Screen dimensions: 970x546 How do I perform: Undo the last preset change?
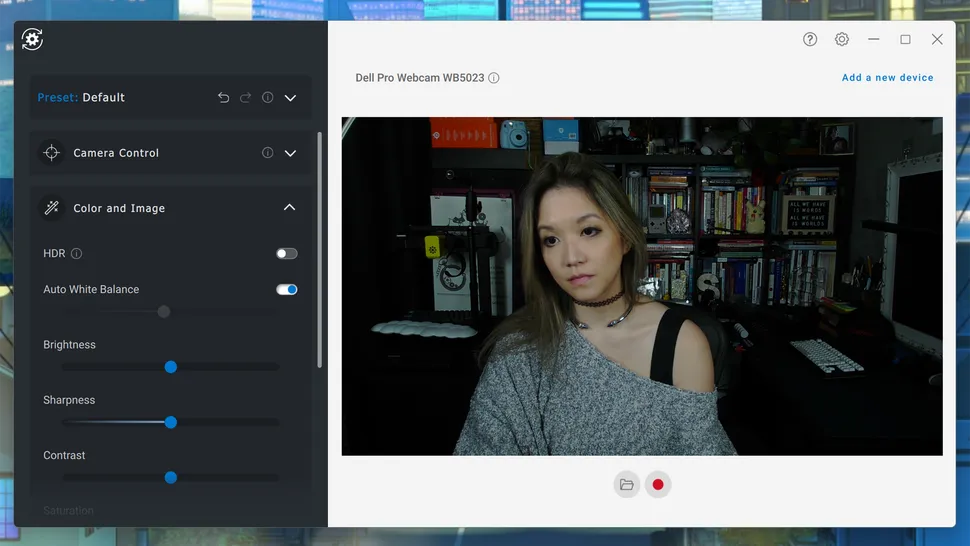click(x=223, y=98)
